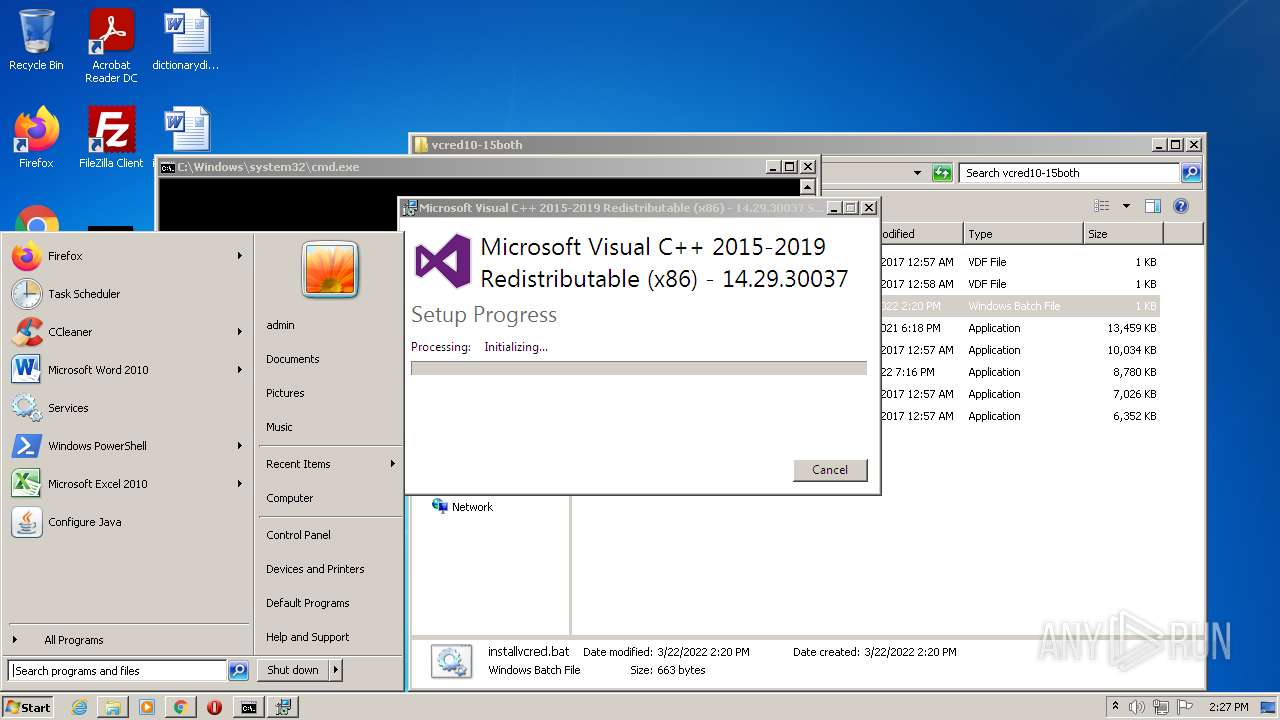The width and height of the screenshot is (1280, 720).
Task: Open Explorer help
Action: pos(1181,206)
